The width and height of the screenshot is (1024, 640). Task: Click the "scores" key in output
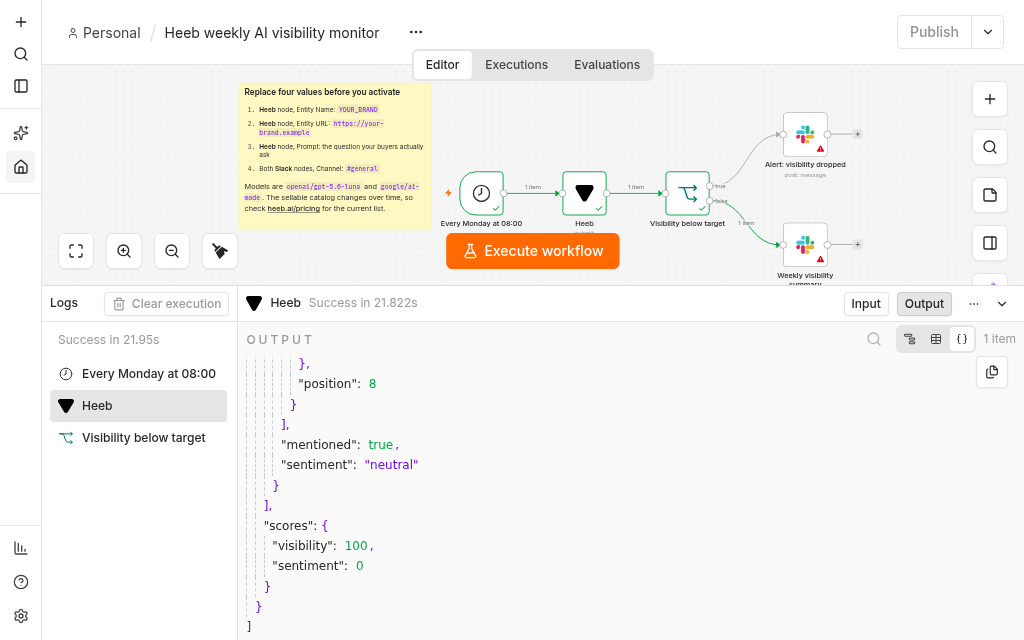click(291, 525)
